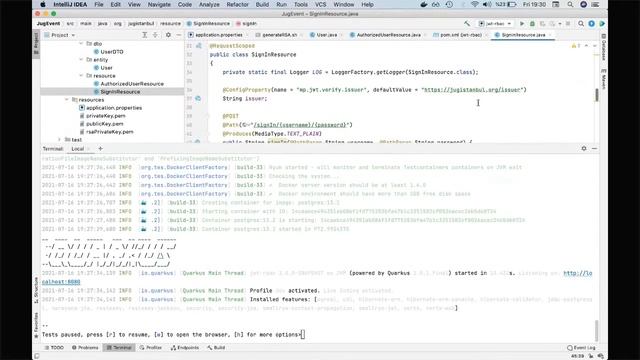640x360 pixels.
Task: Open the Build tool window
Action: coord(216,348)
